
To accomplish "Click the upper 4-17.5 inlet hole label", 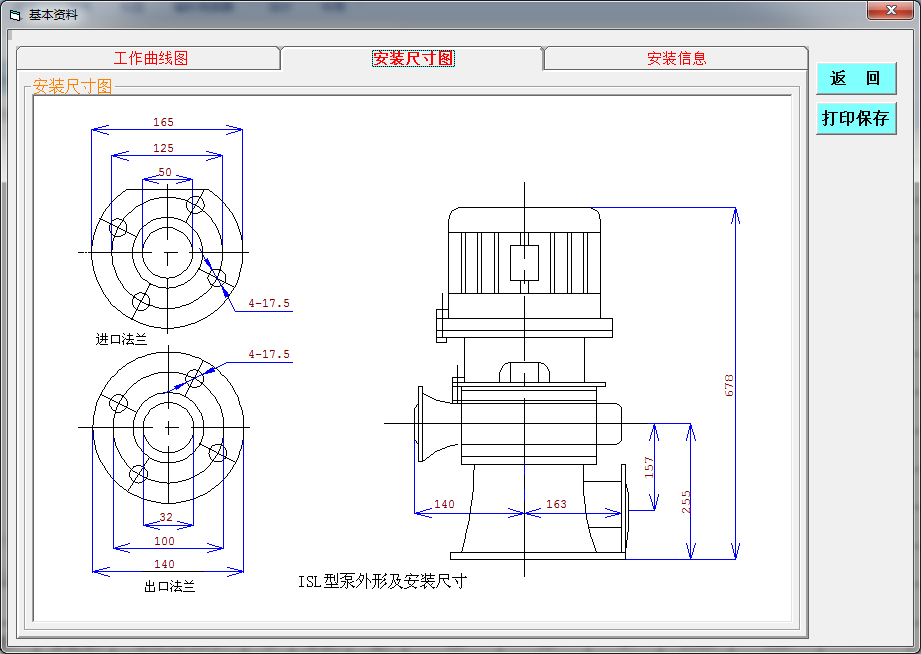I will coord(269,303).
